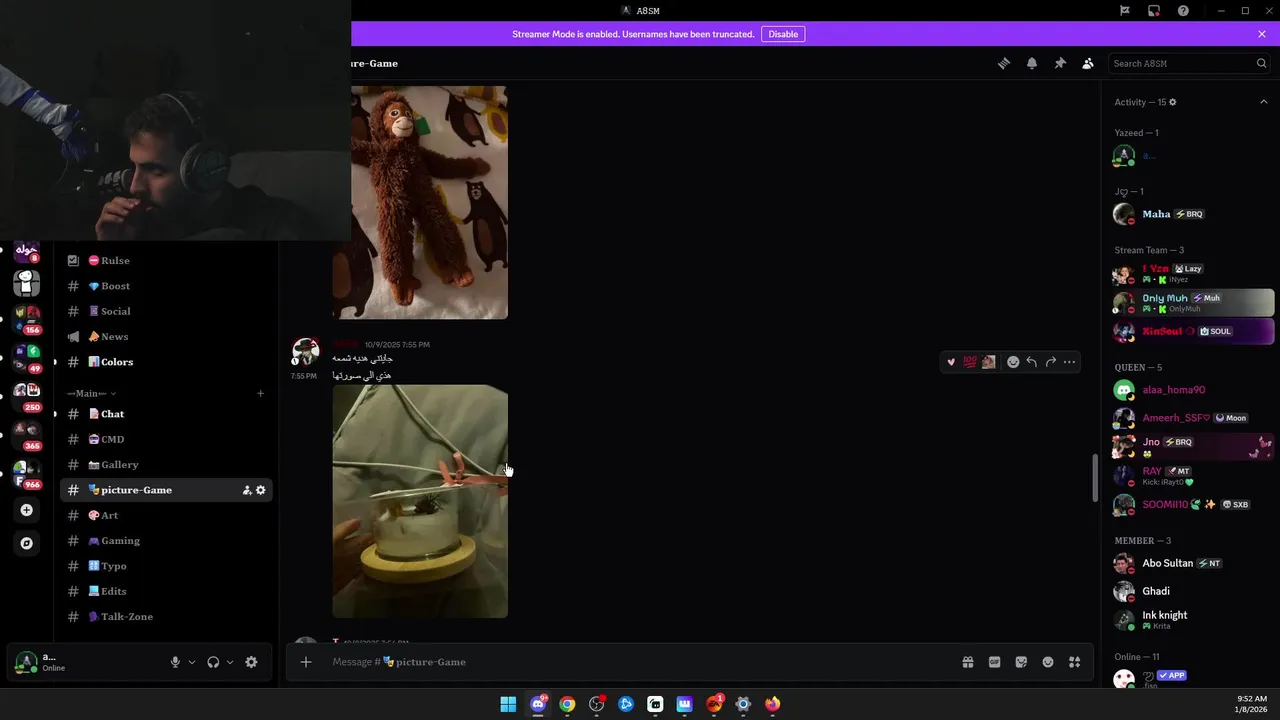Add a server button
This screenshot has width=1280, height=720.
(x=27, y=510)
